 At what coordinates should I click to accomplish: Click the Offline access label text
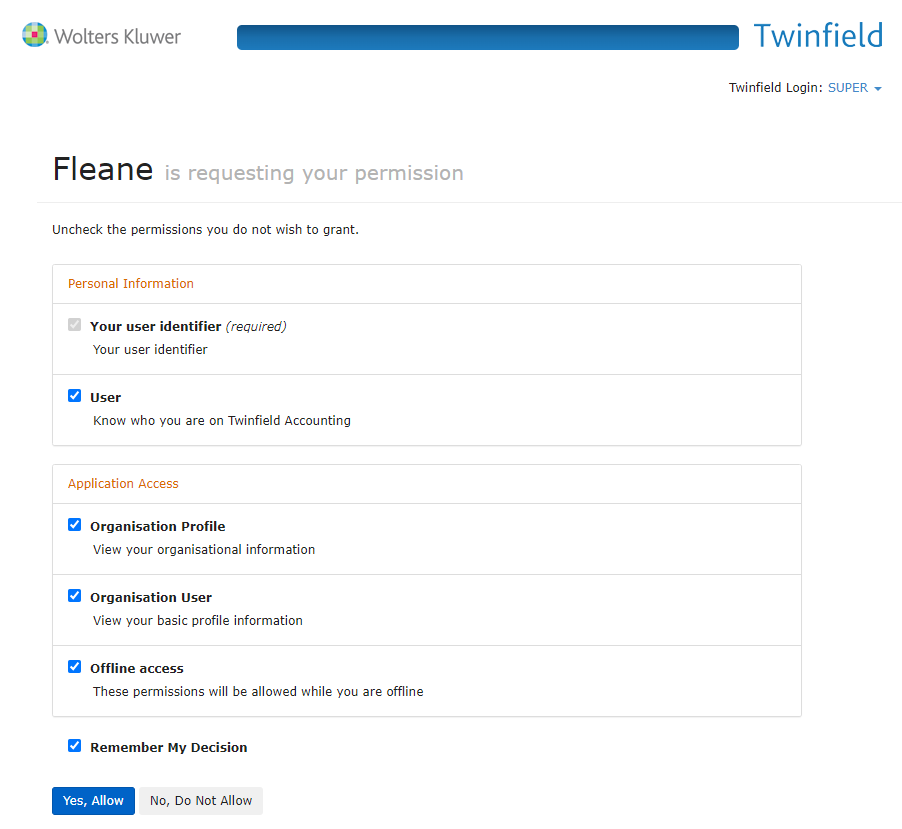pyautogui.click(x=137, y=669)
